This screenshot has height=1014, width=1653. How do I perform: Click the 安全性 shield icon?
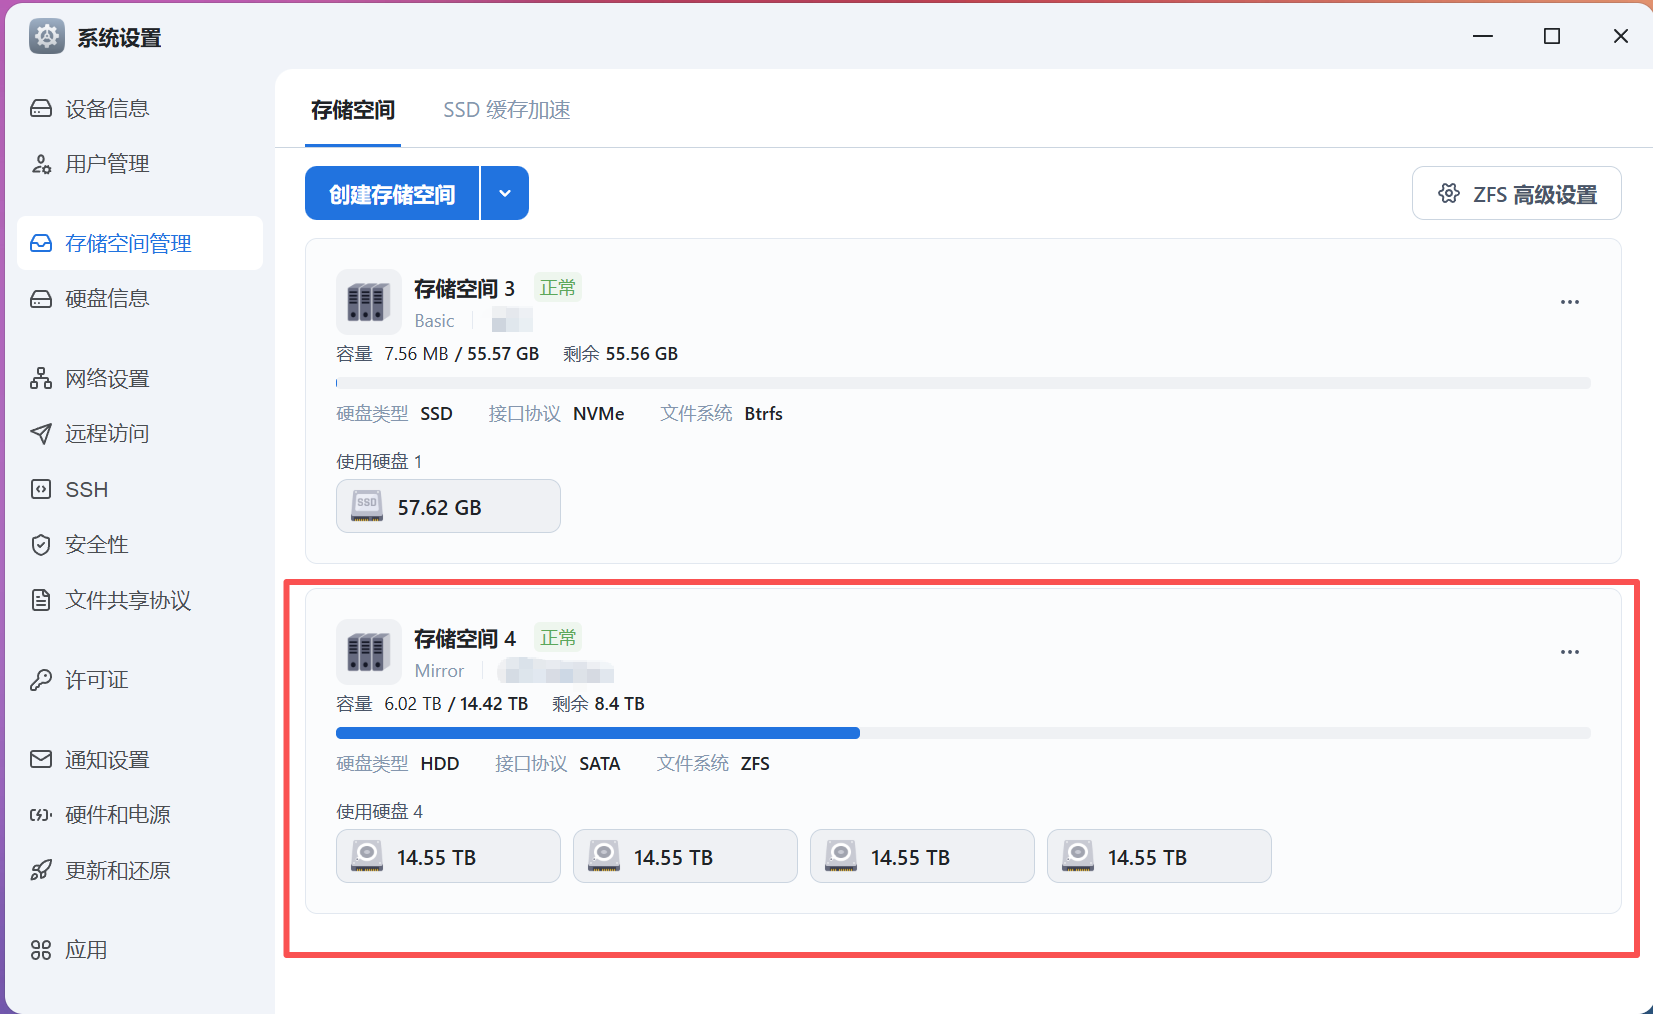coord(41,545)
